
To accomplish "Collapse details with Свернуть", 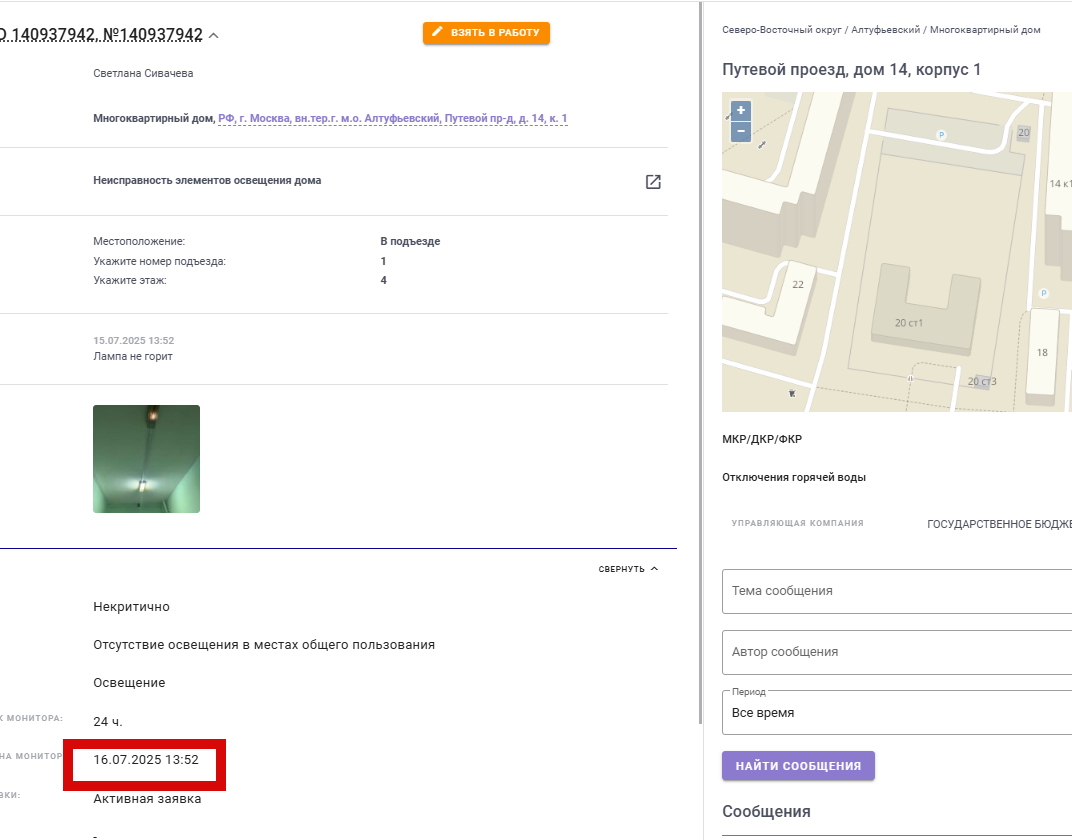I will click(x=628, y=569).
